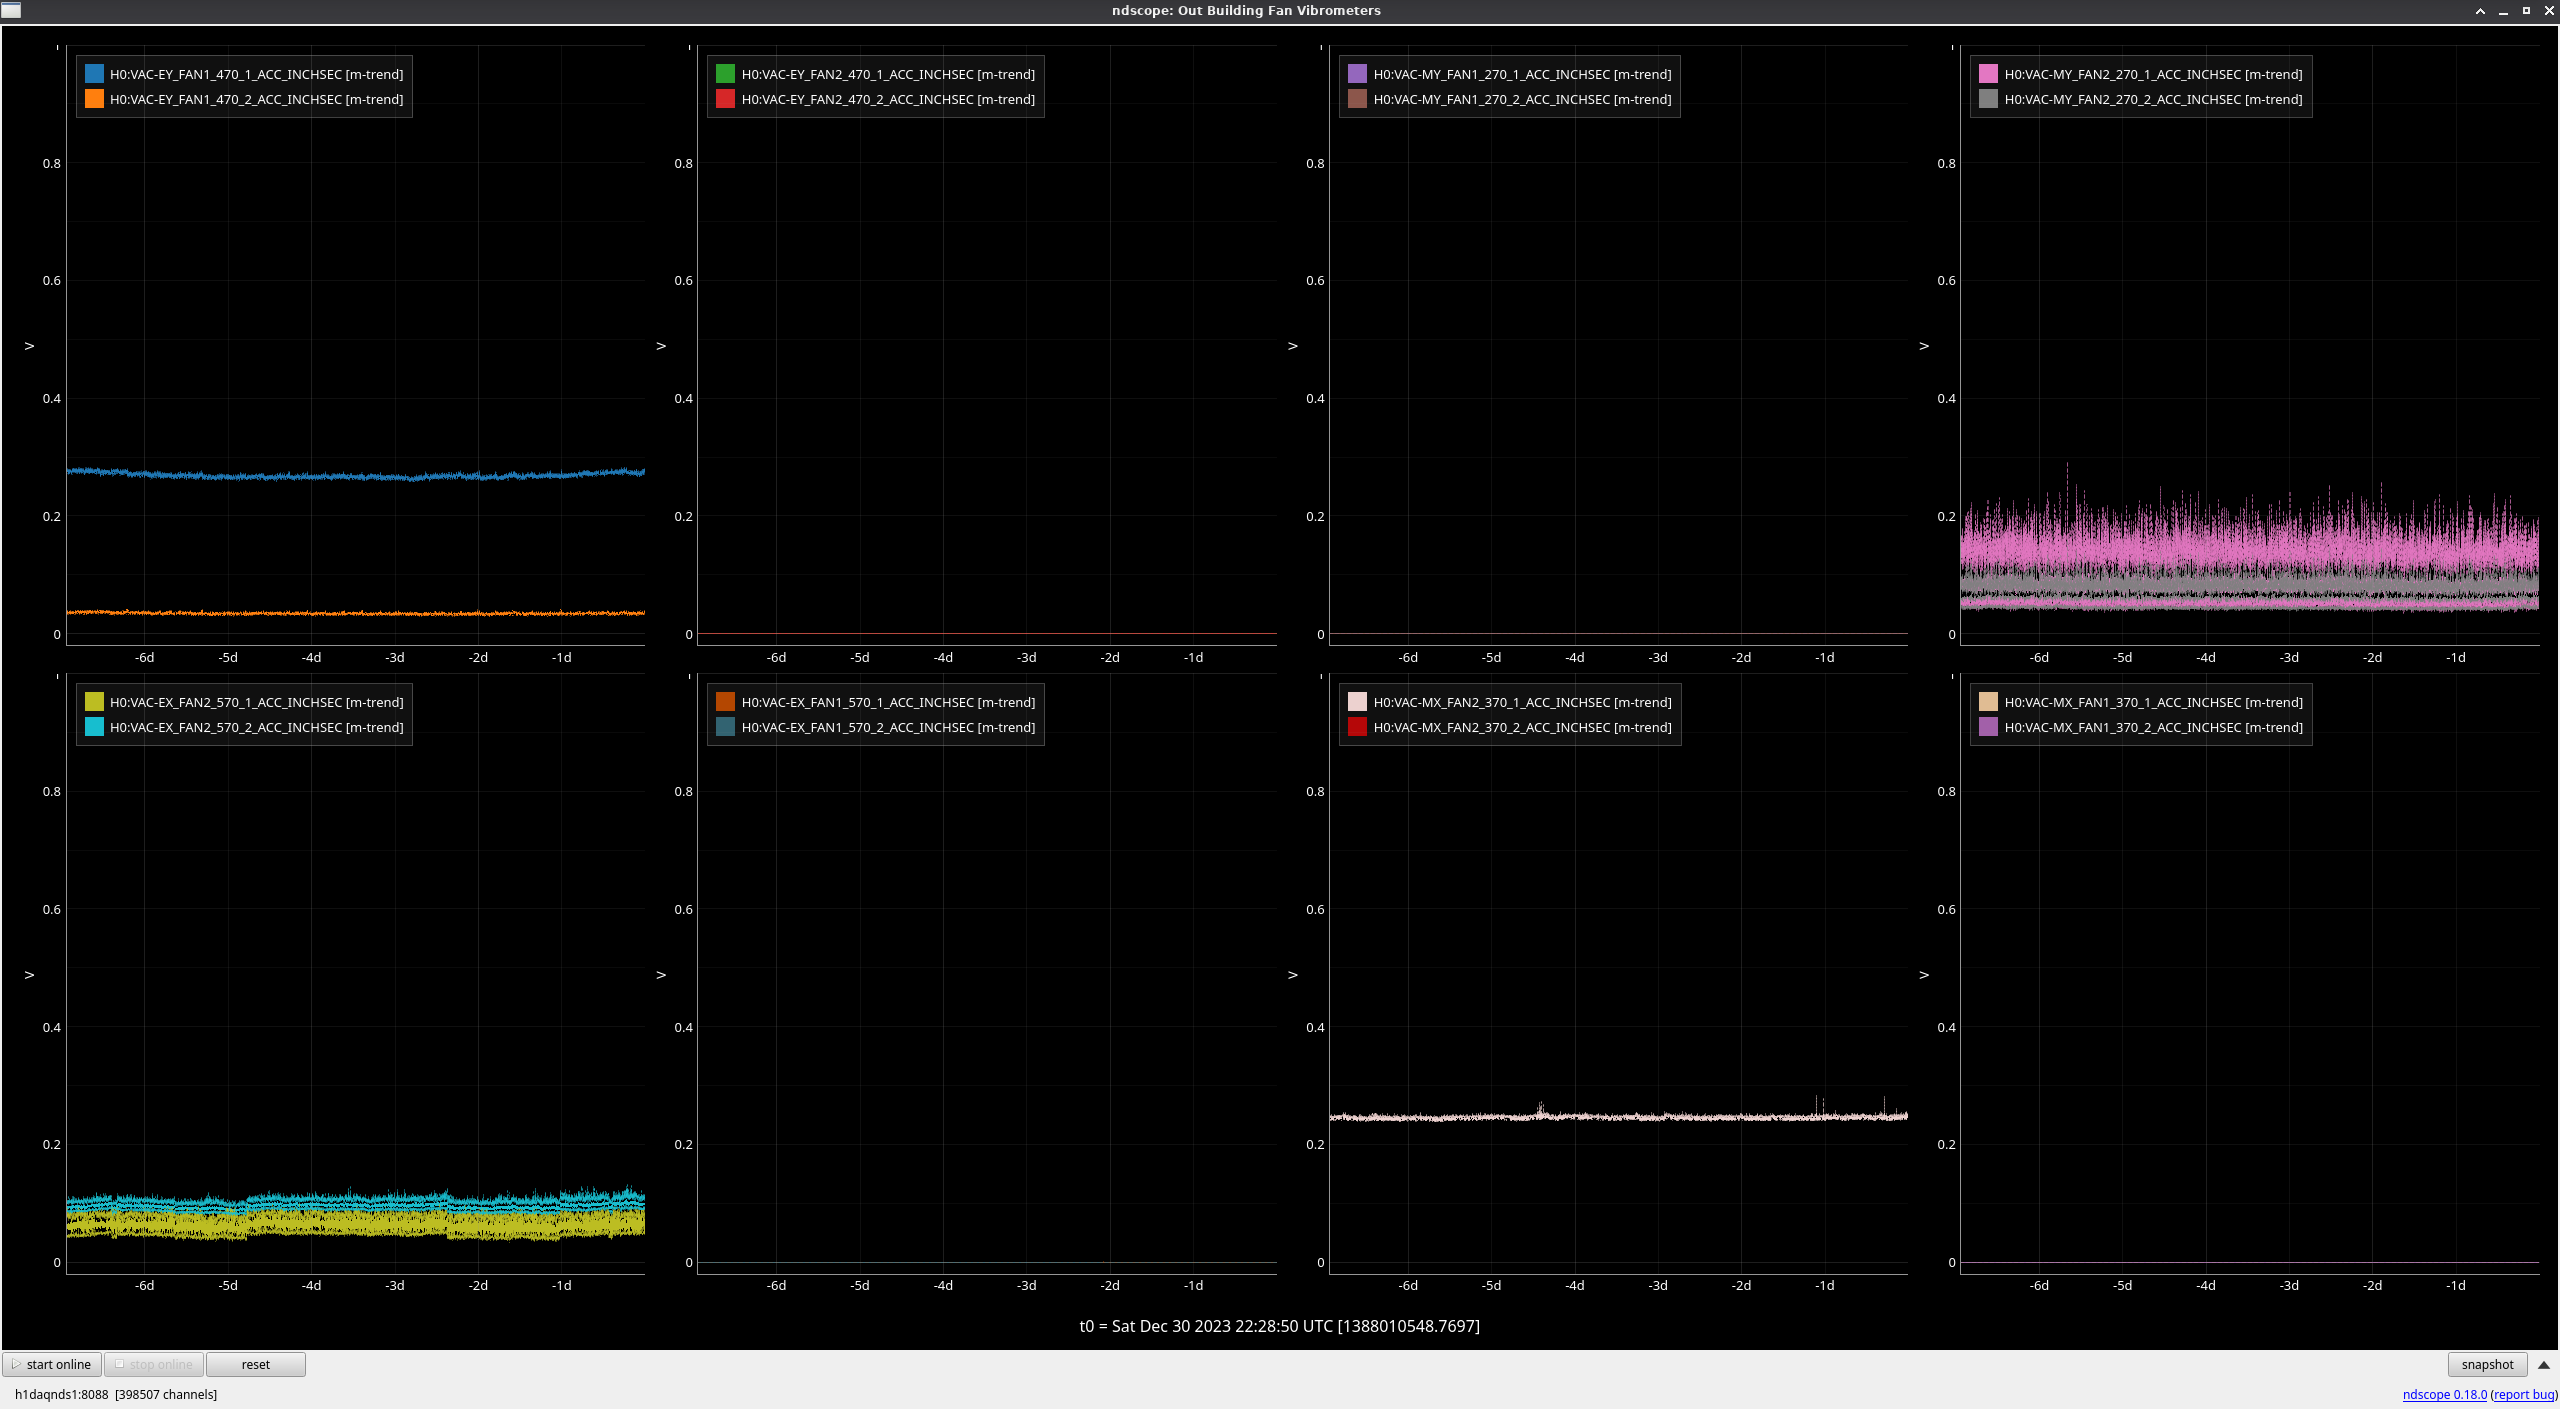
Task: Click the stop online button
Action: click(x=154, y=1364)
